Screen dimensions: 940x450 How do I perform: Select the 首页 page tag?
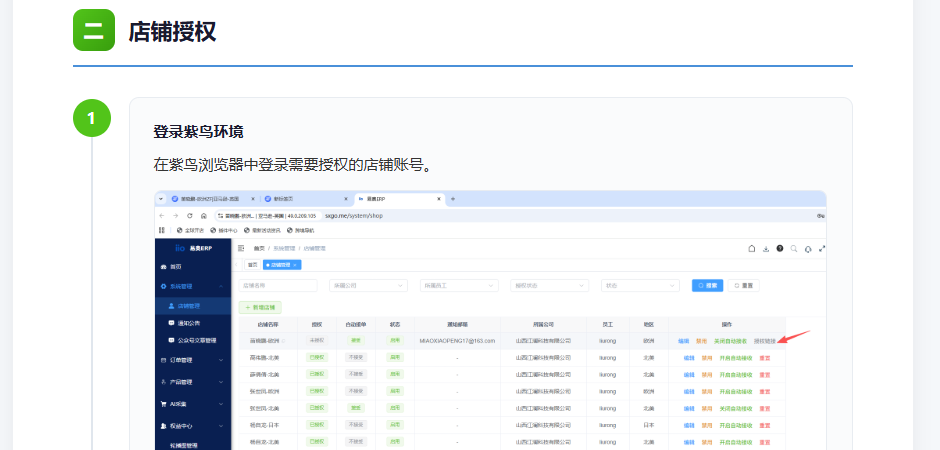coord(253,264)
